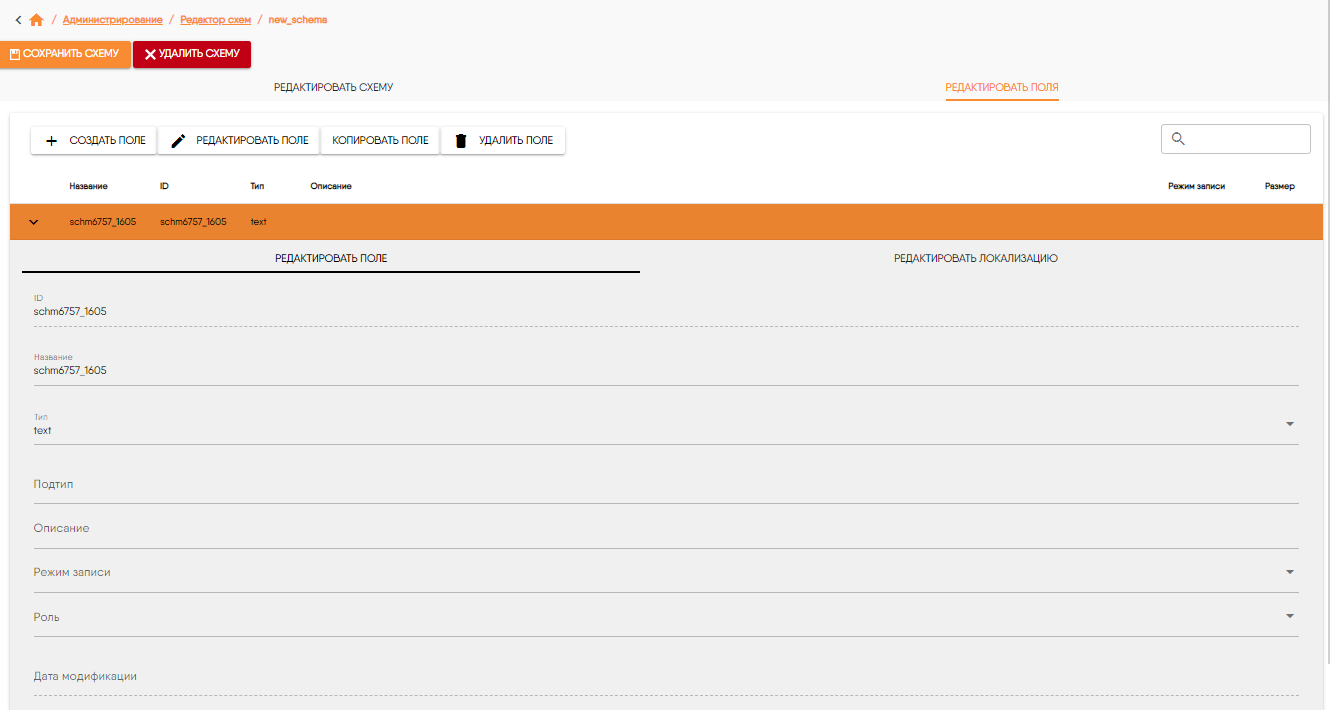Click the Тип column header

point(257,186)
